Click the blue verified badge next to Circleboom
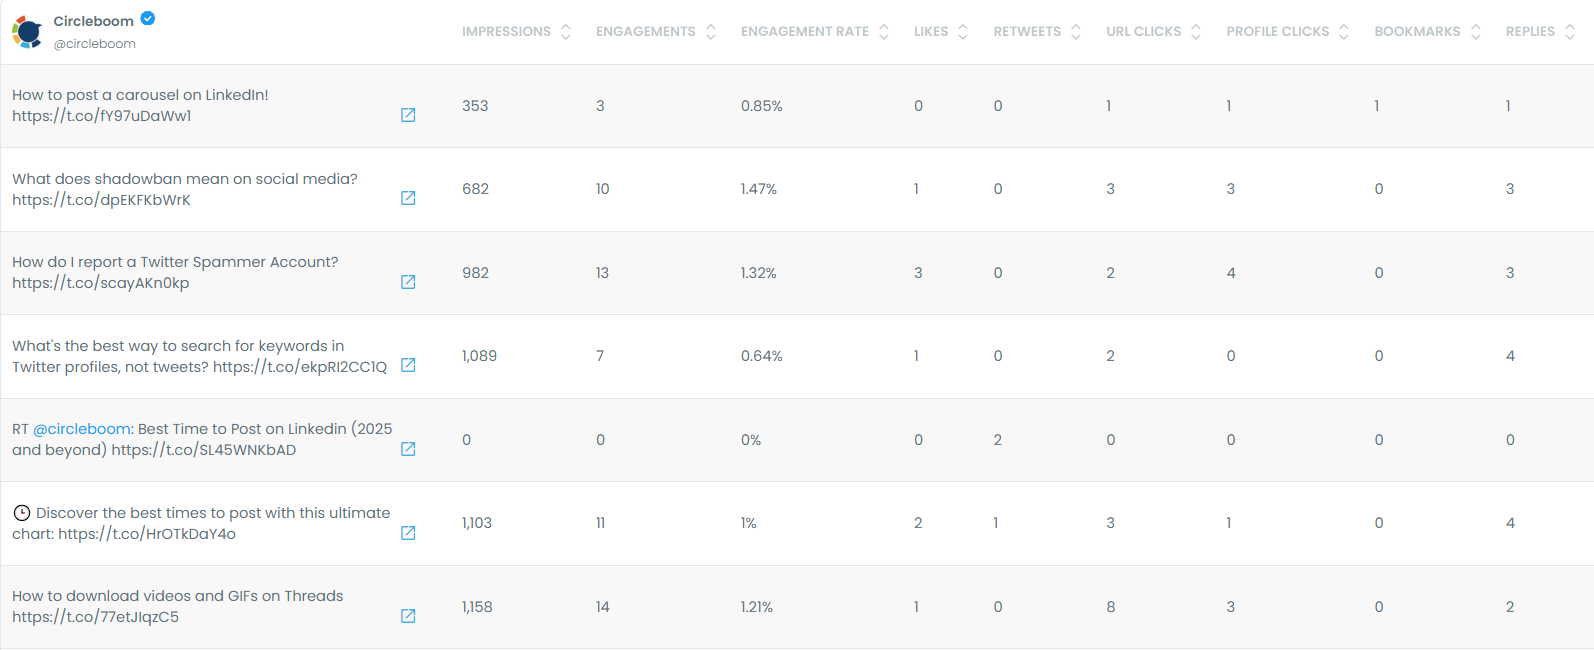 tap(148, 19)
